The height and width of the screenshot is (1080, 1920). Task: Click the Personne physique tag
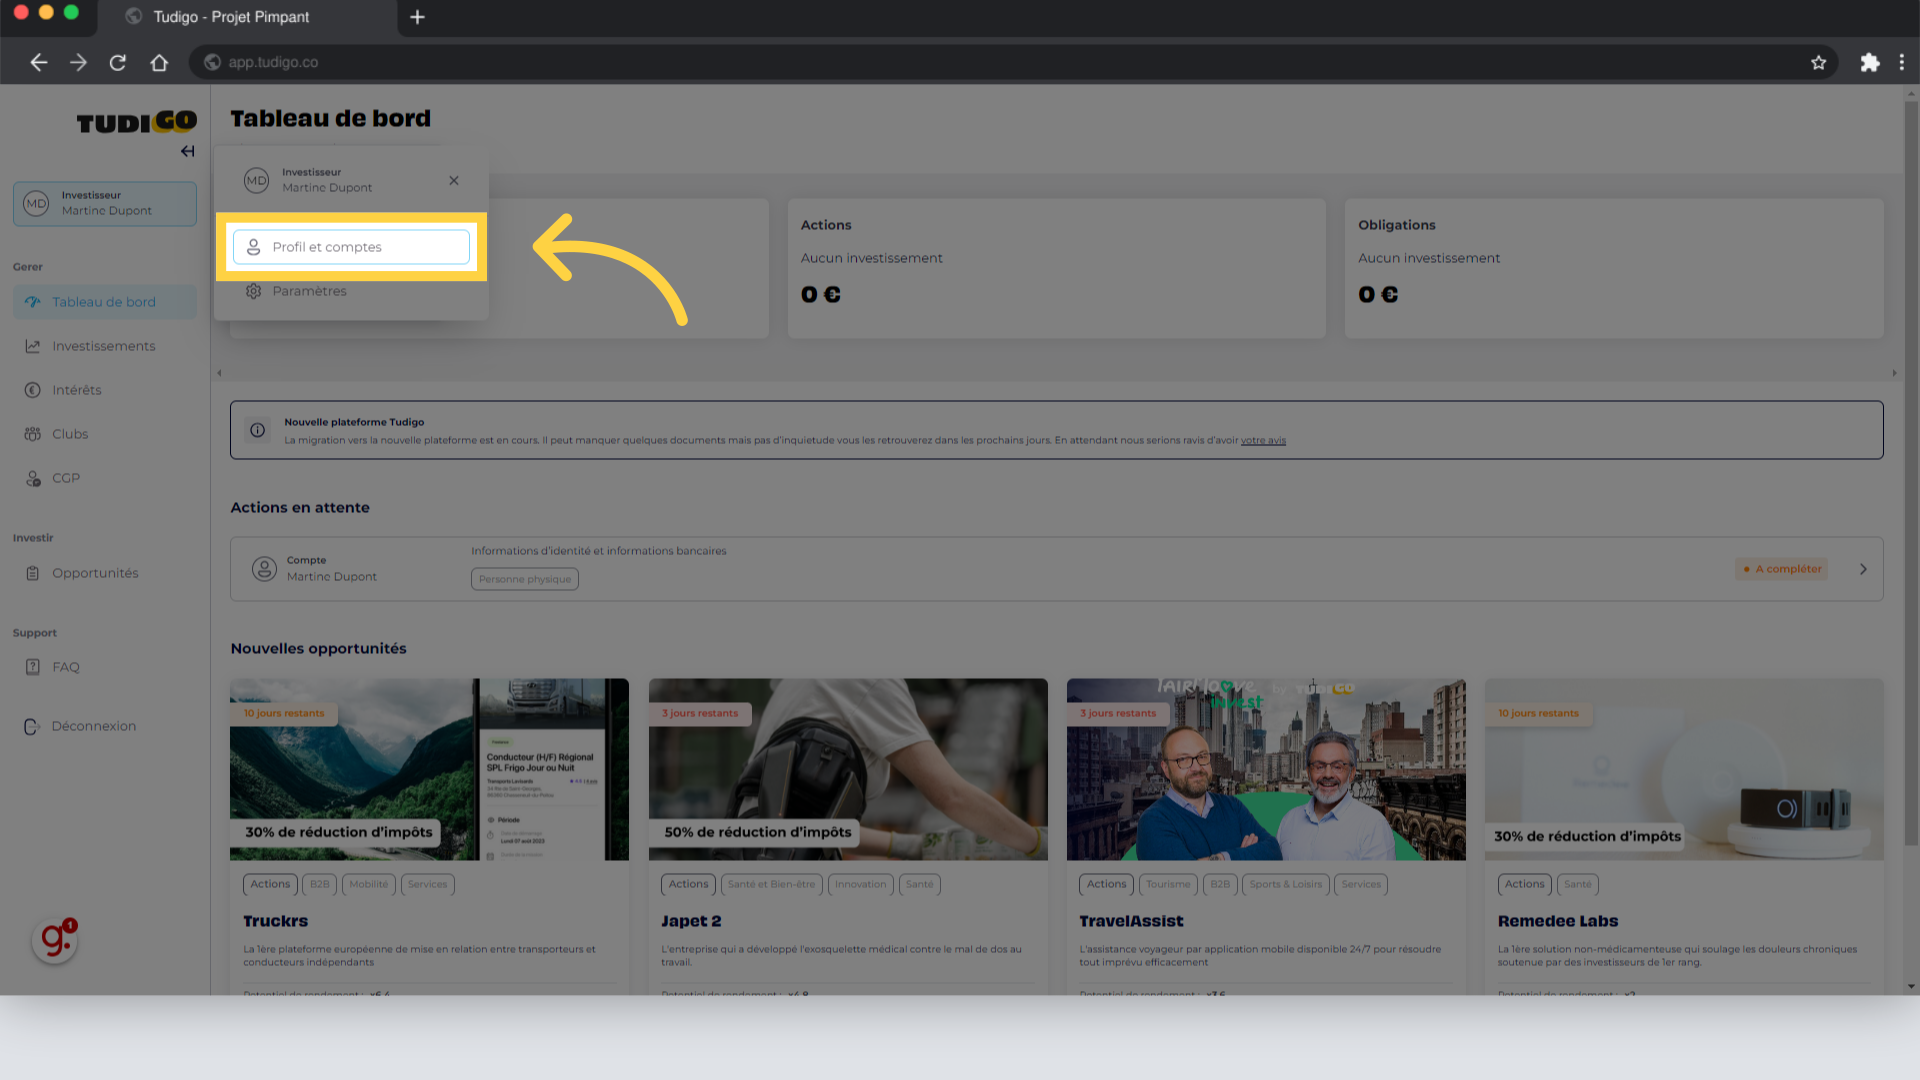point(525,579)
